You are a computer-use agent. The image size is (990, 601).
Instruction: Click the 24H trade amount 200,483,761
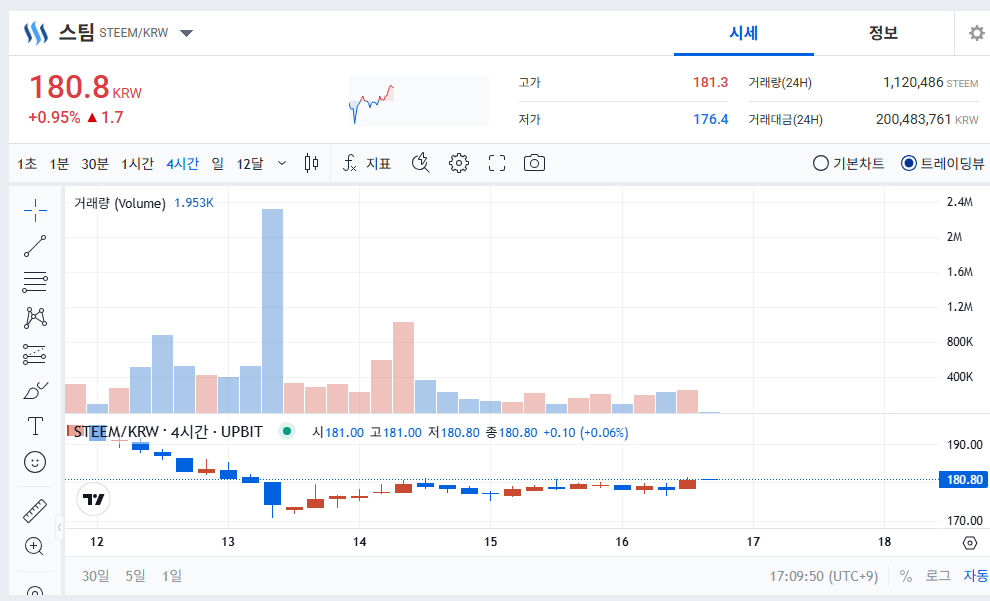pos(913,119)
